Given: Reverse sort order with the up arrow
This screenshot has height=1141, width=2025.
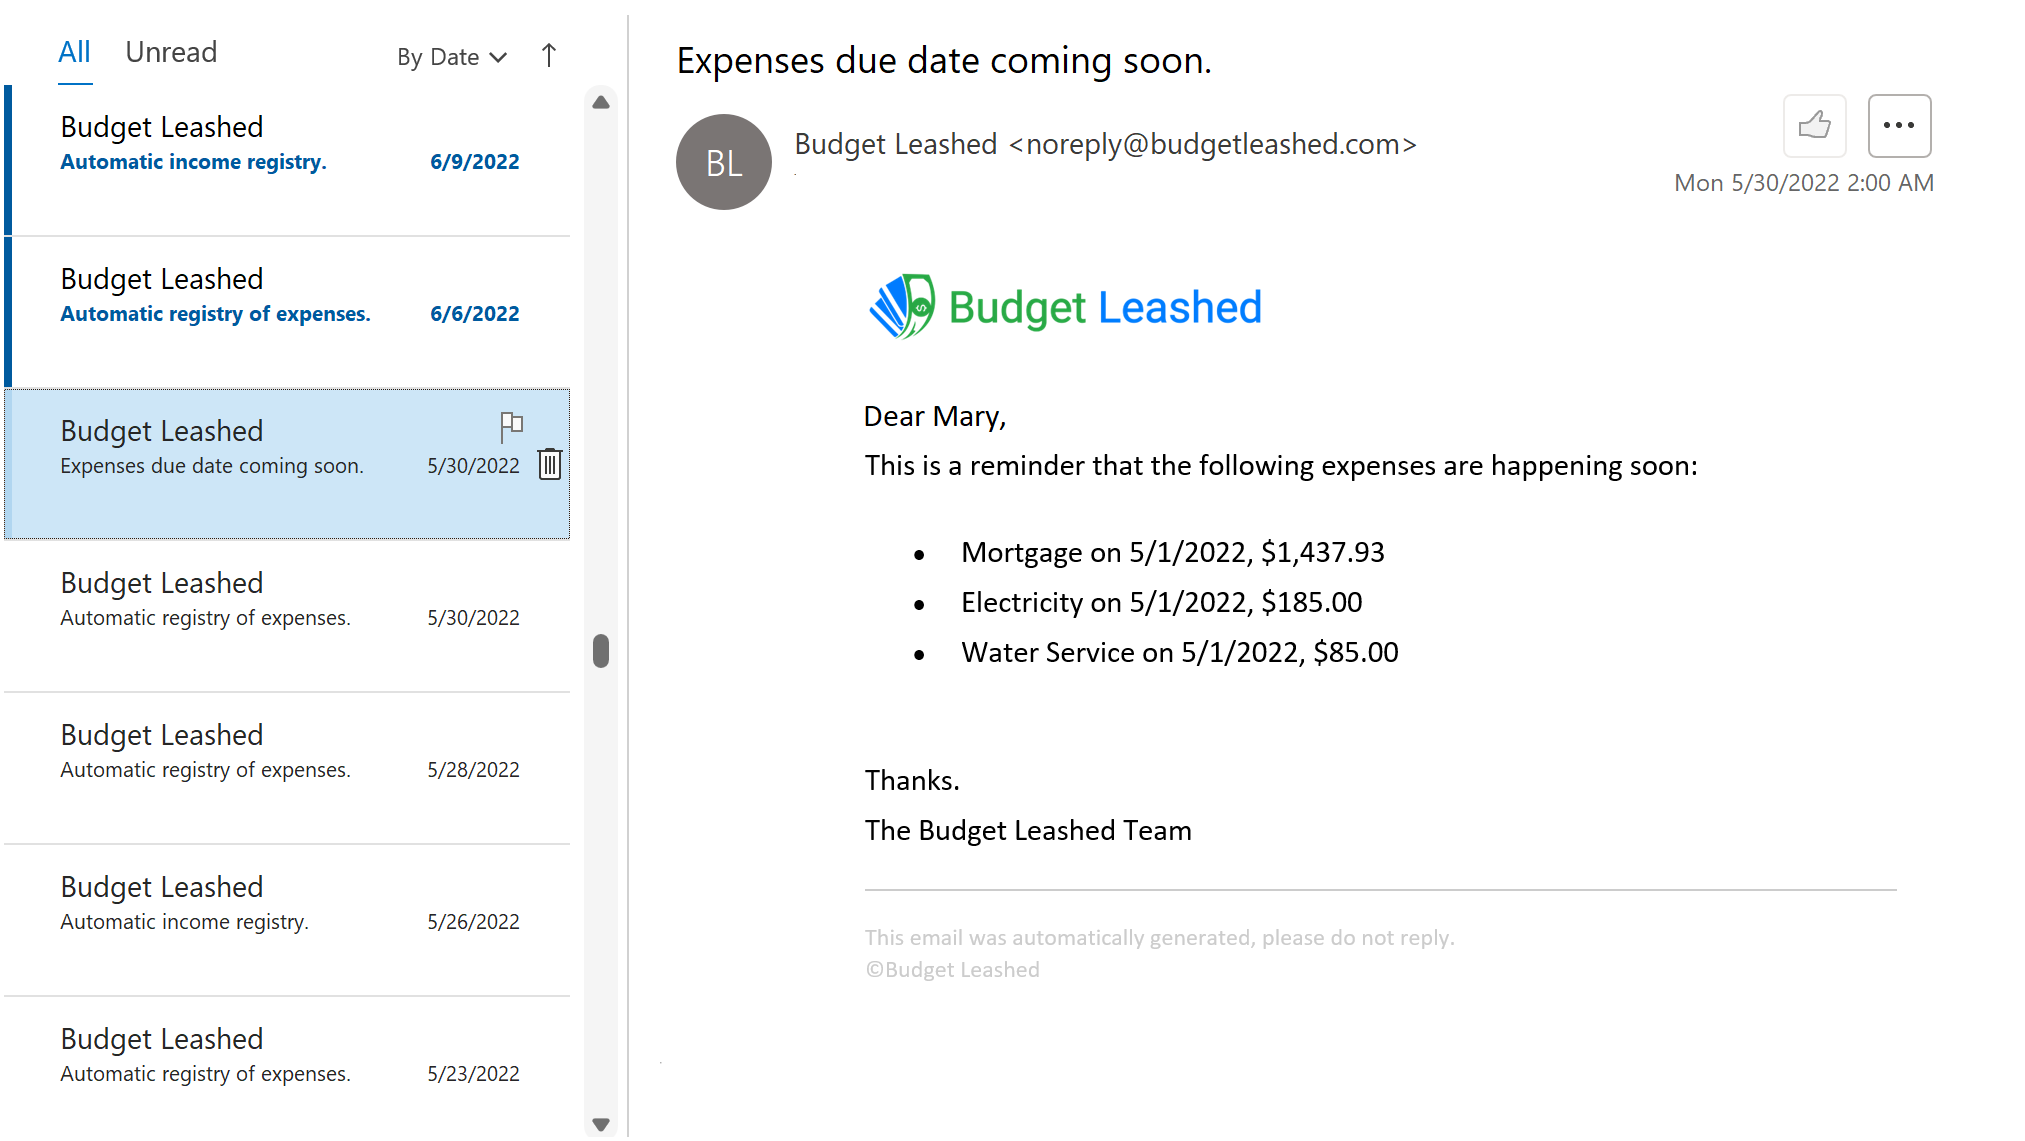Looking at the screenshot, I should (x=548, y=56).
